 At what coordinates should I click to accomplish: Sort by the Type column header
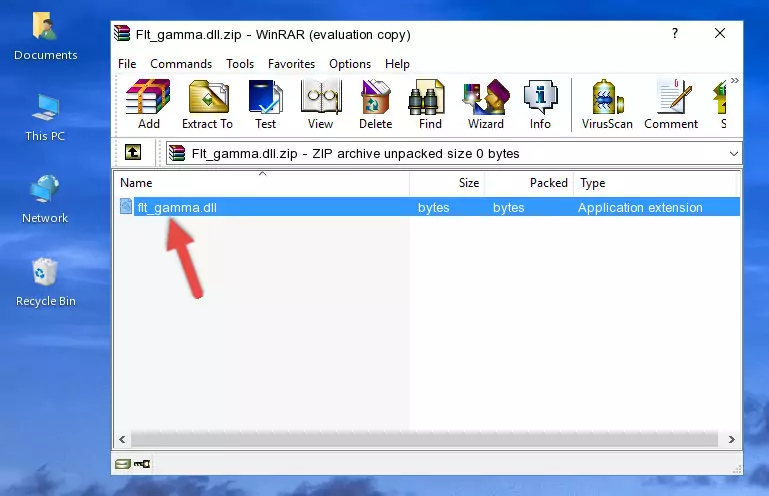coord(655,183)
